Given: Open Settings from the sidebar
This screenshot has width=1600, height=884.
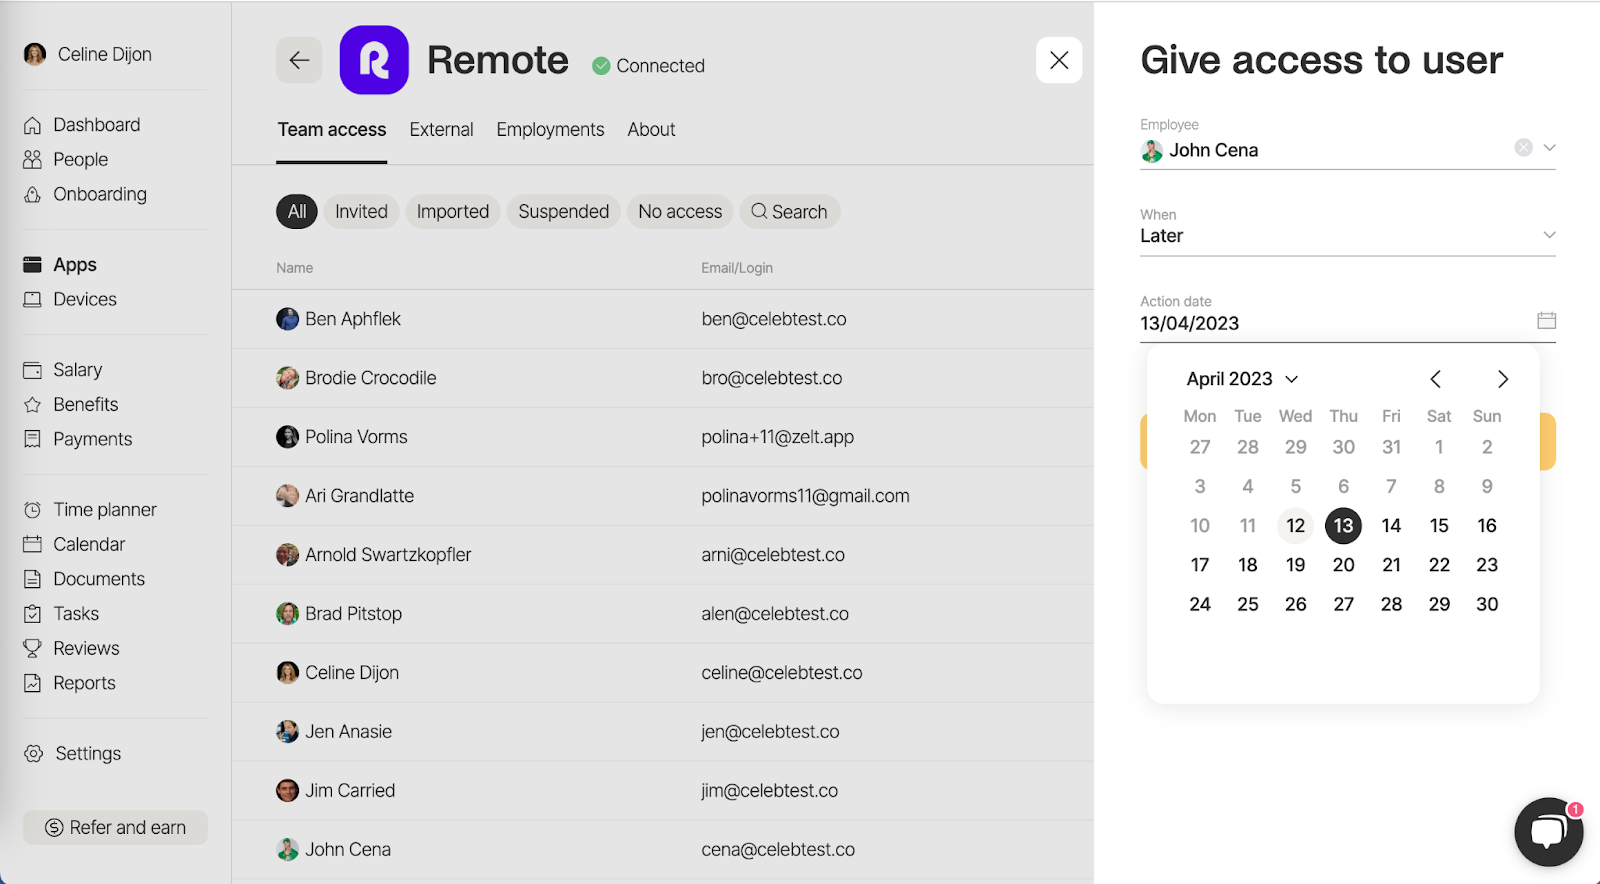Looking at the screenshot, I should 72,754.
